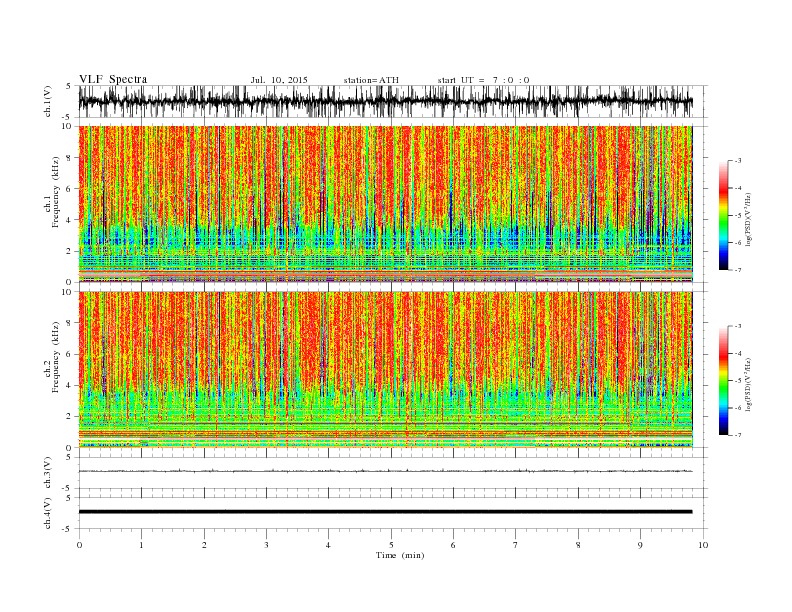Click time-axis tick label '9'
Viewport: 792px width, 612px height.
(x=640, y=545)
